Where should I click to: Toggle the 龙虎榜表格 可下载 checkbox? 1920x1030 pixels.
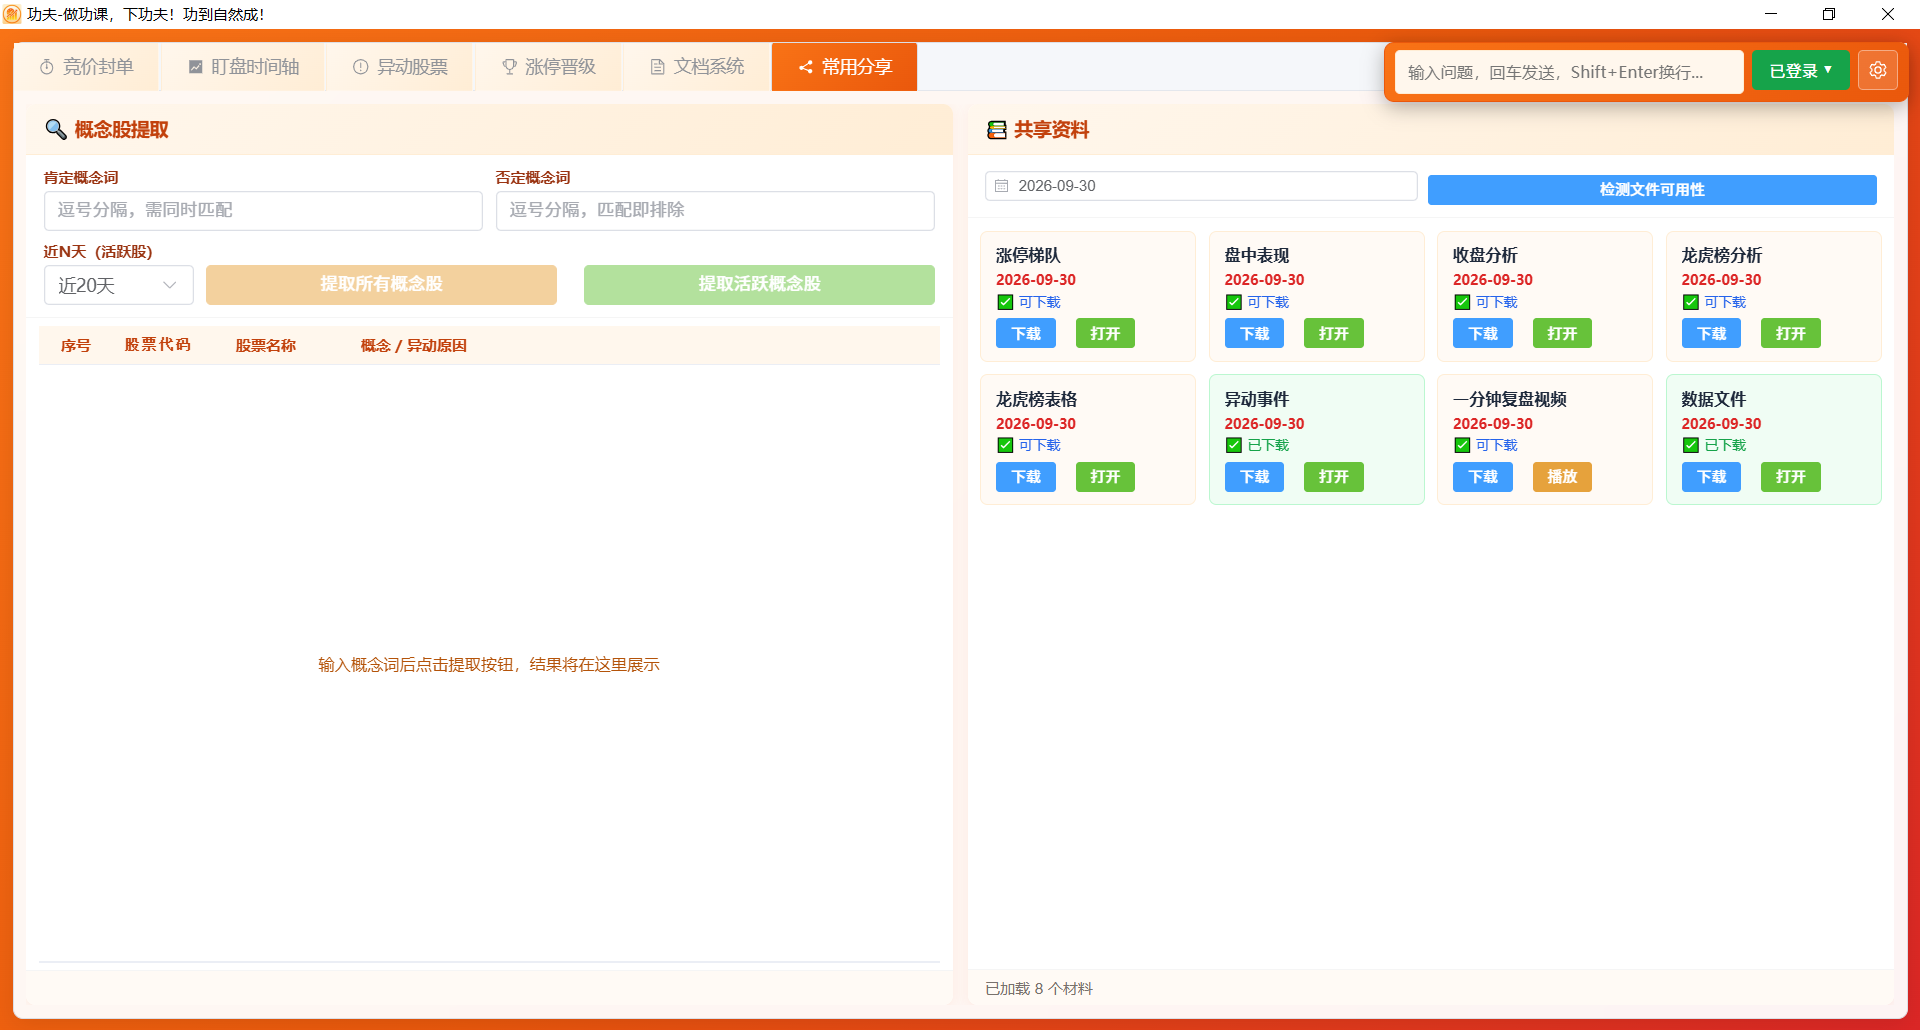point(1005,445)
